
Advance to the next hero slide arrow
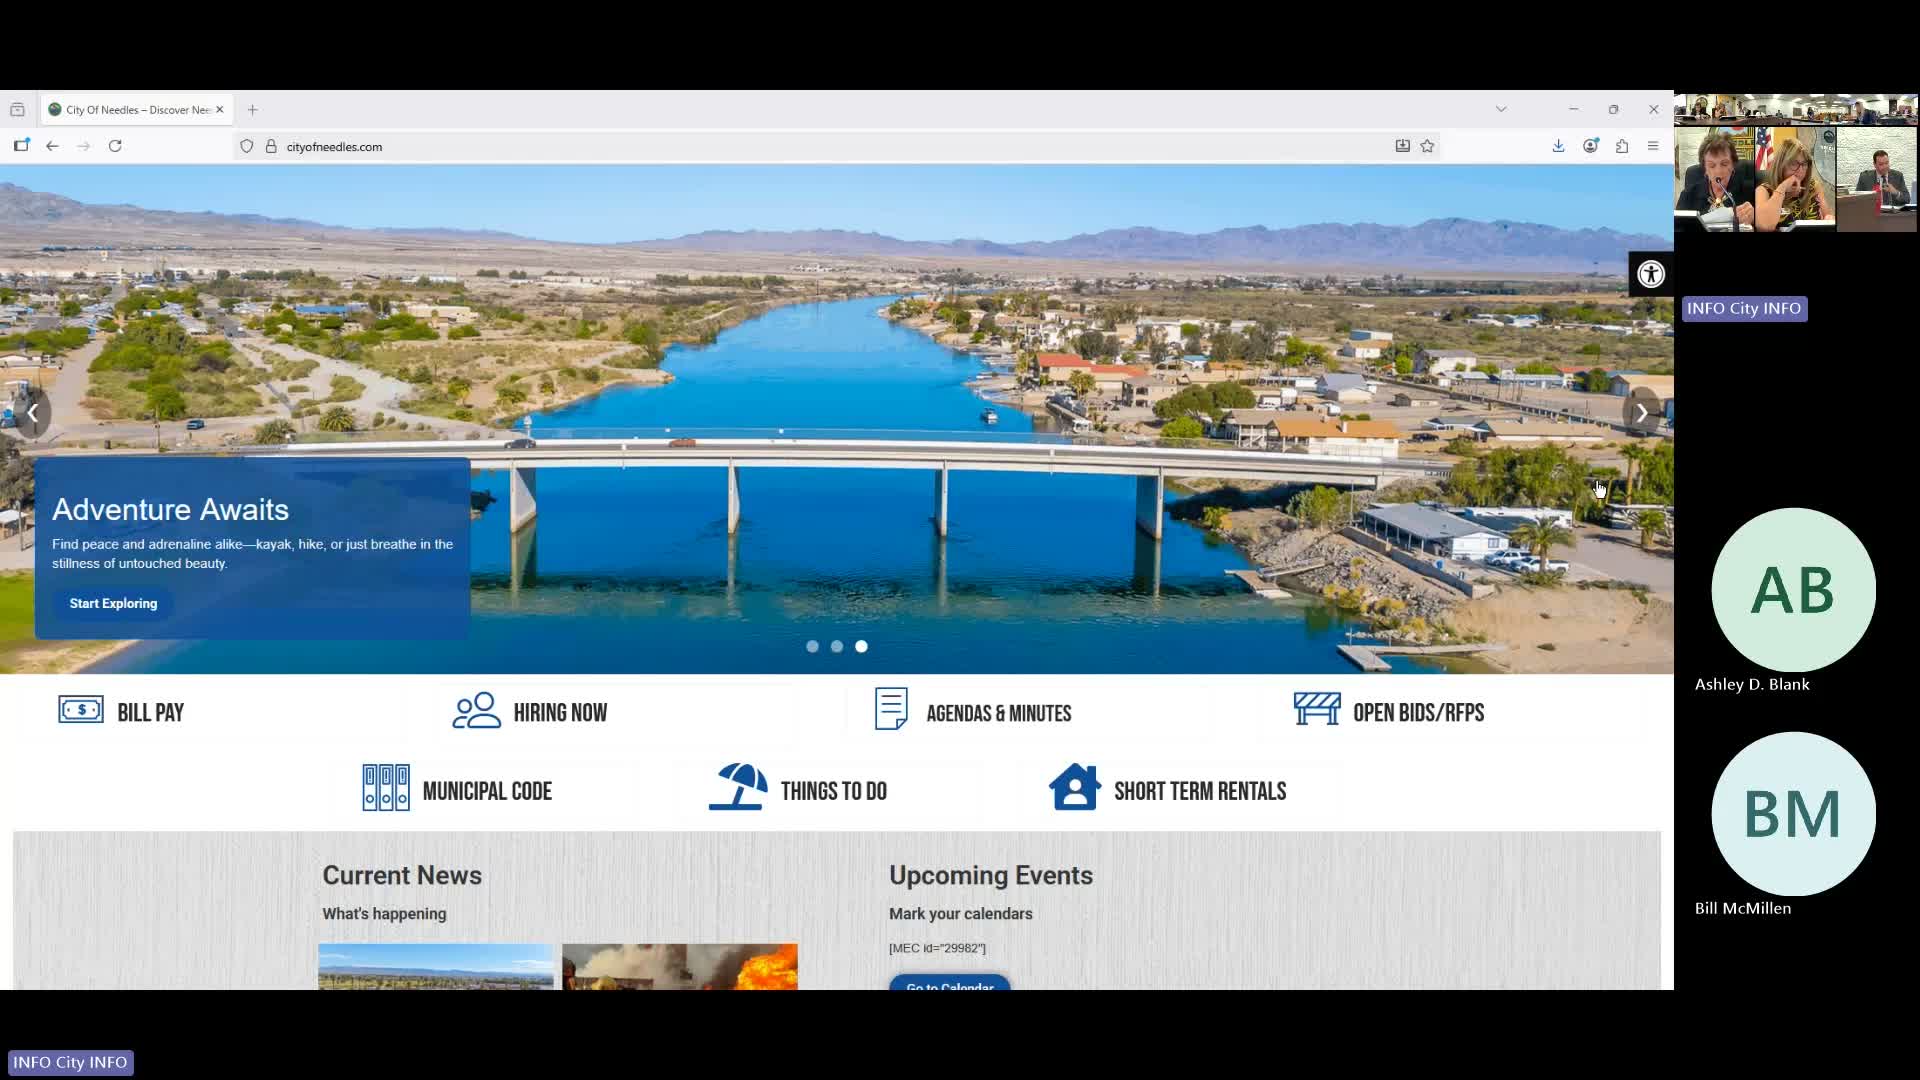tap(1641, 413)
